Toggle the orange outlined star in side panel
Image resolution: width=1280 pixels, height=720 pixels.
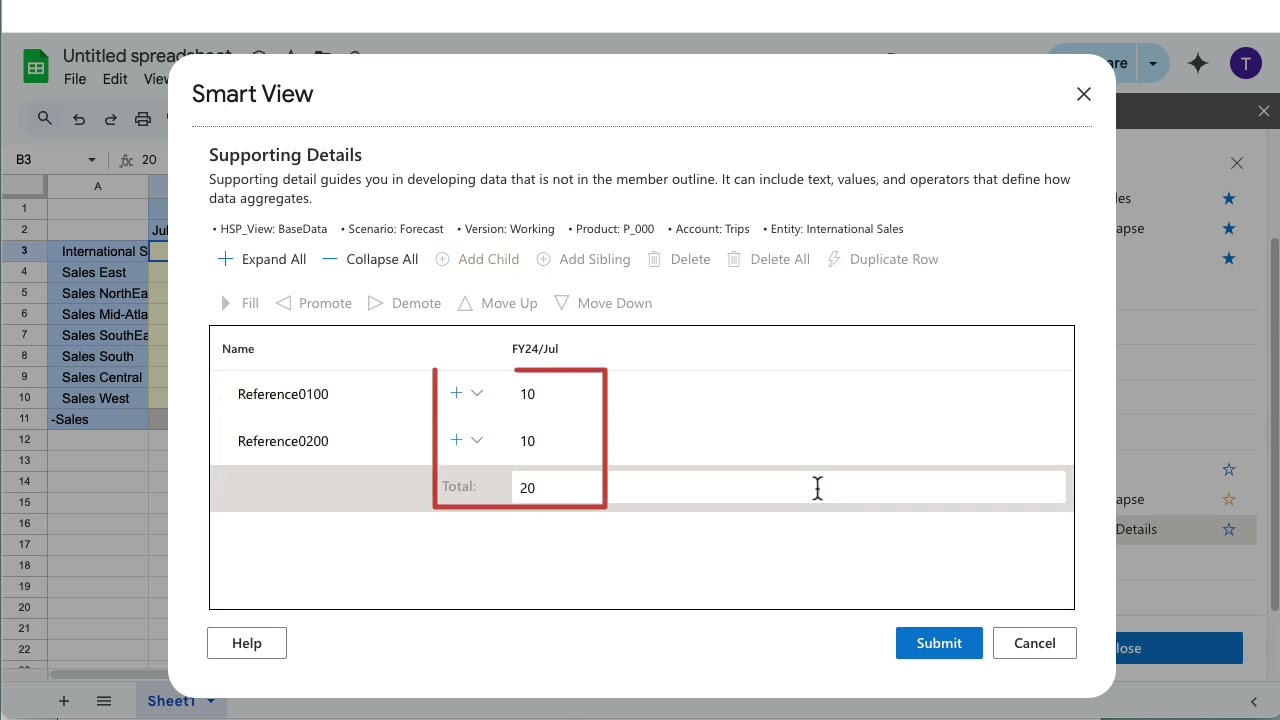tap(1229, 499)
